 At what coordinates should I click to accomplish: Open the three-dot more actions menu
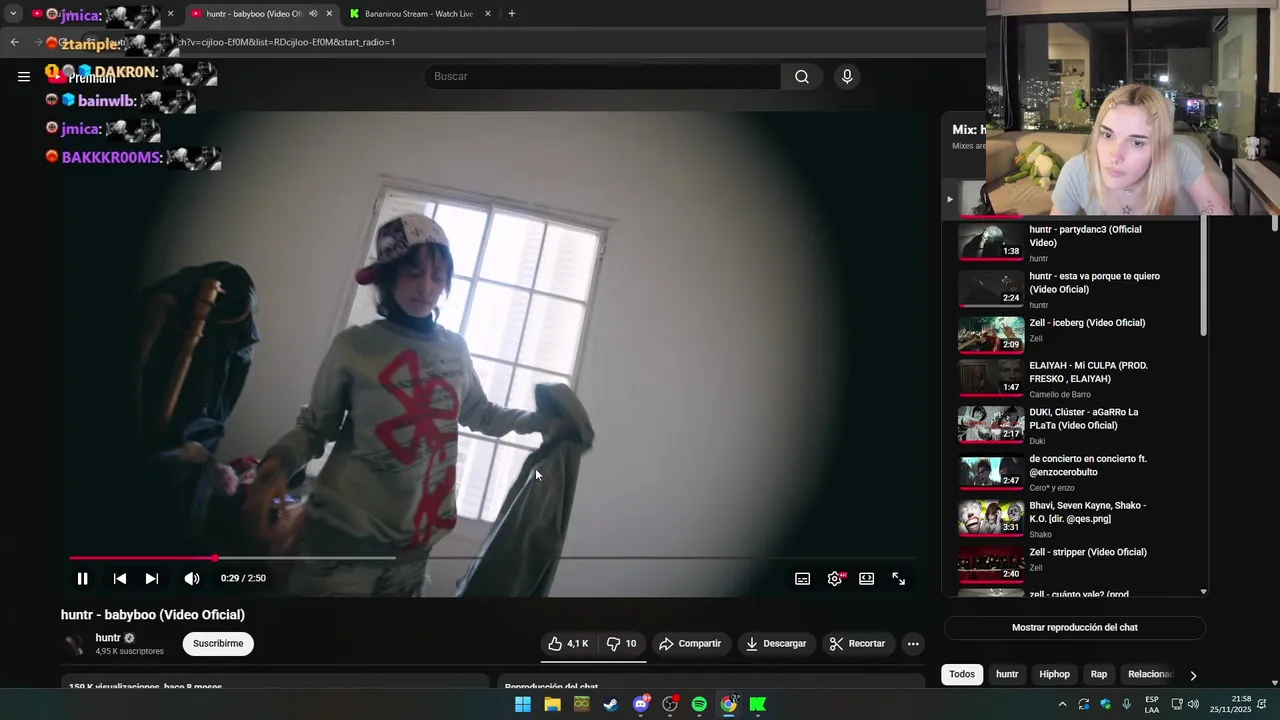click(913, 644)
